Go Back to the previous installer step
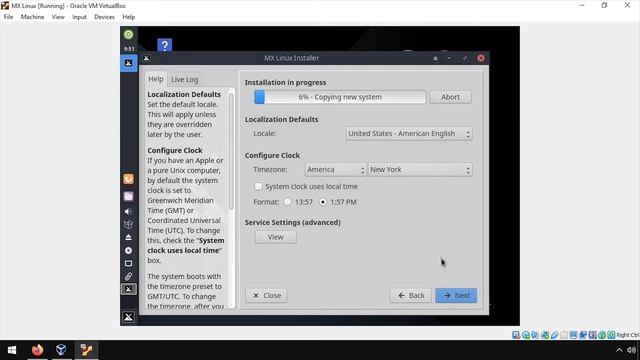The width and height of the screenshot is (640, 360). coord(411,296)
